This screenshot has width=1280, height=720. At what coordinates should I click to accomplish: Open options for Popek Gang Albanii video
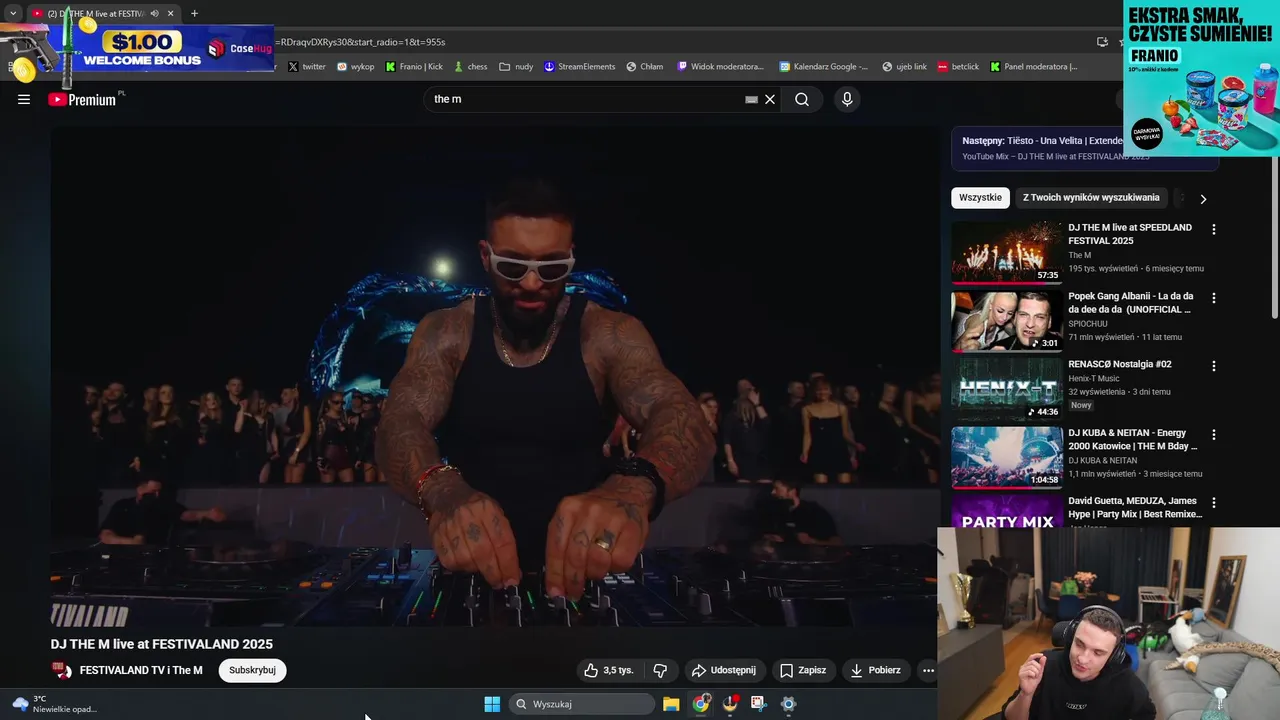pos(1214,298)
